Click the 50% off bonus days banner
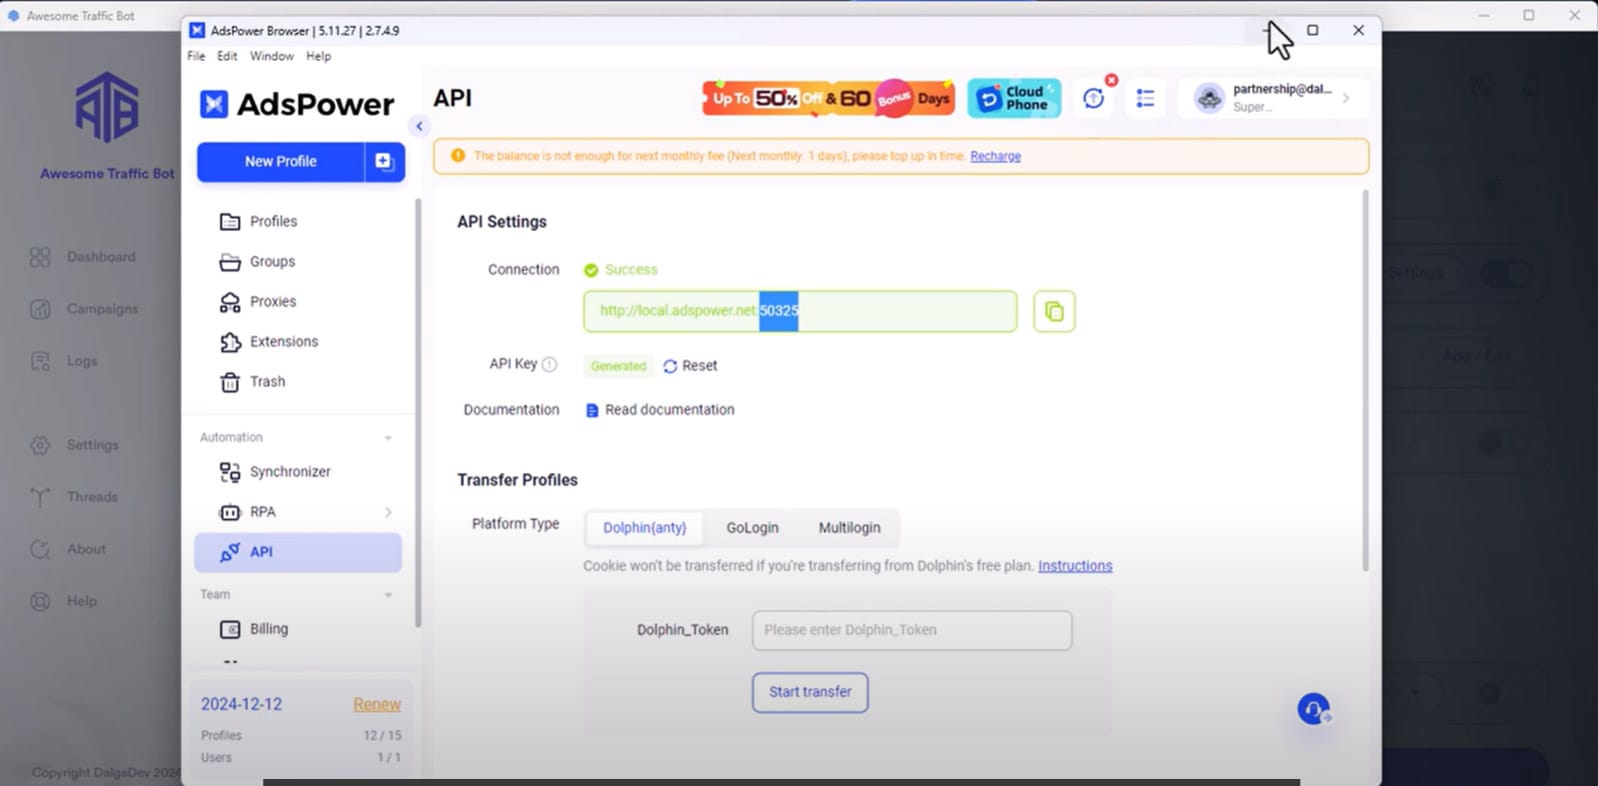Image resolution: width=1598 pixels, height=786 pixels. point(829,98)
